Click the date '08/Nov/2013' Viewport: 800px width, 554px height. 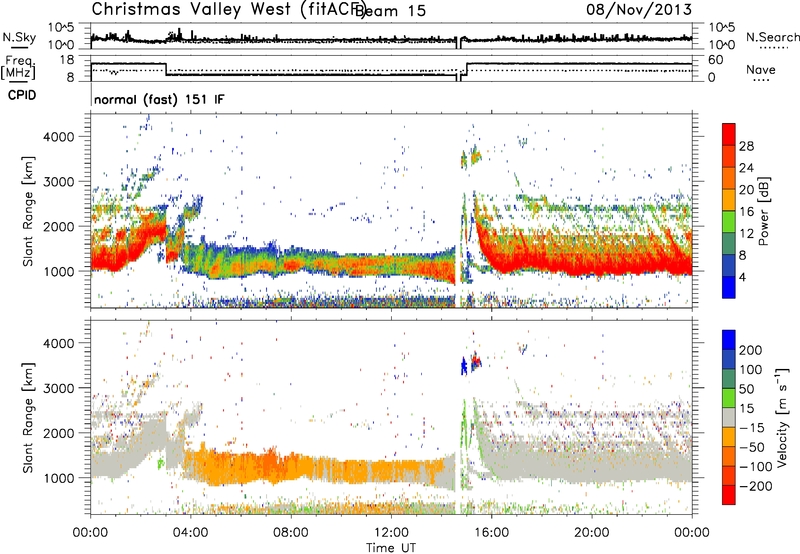639,10
